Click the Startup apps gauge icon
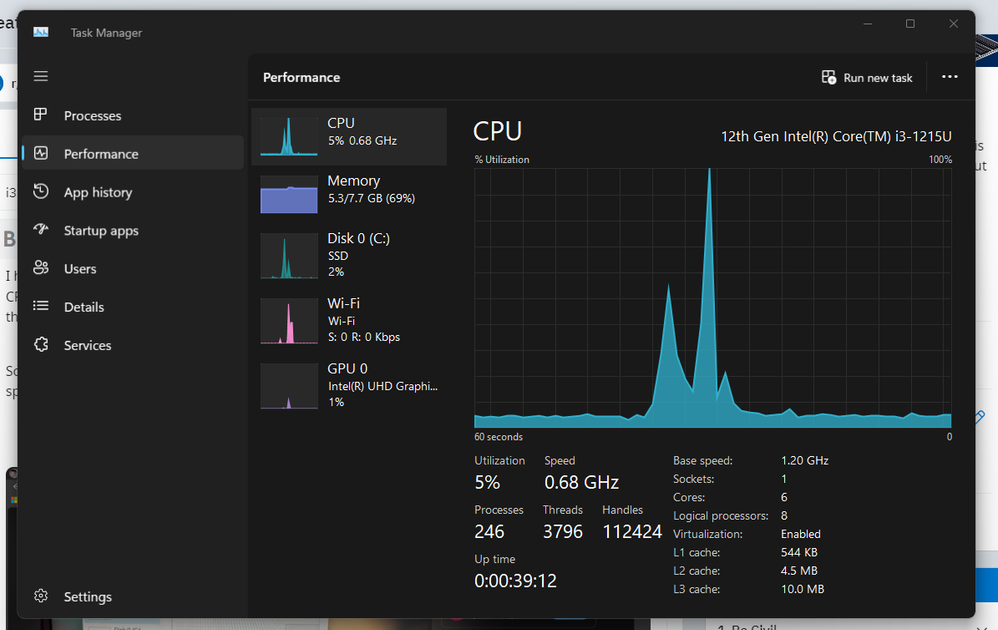 (41, 230)
